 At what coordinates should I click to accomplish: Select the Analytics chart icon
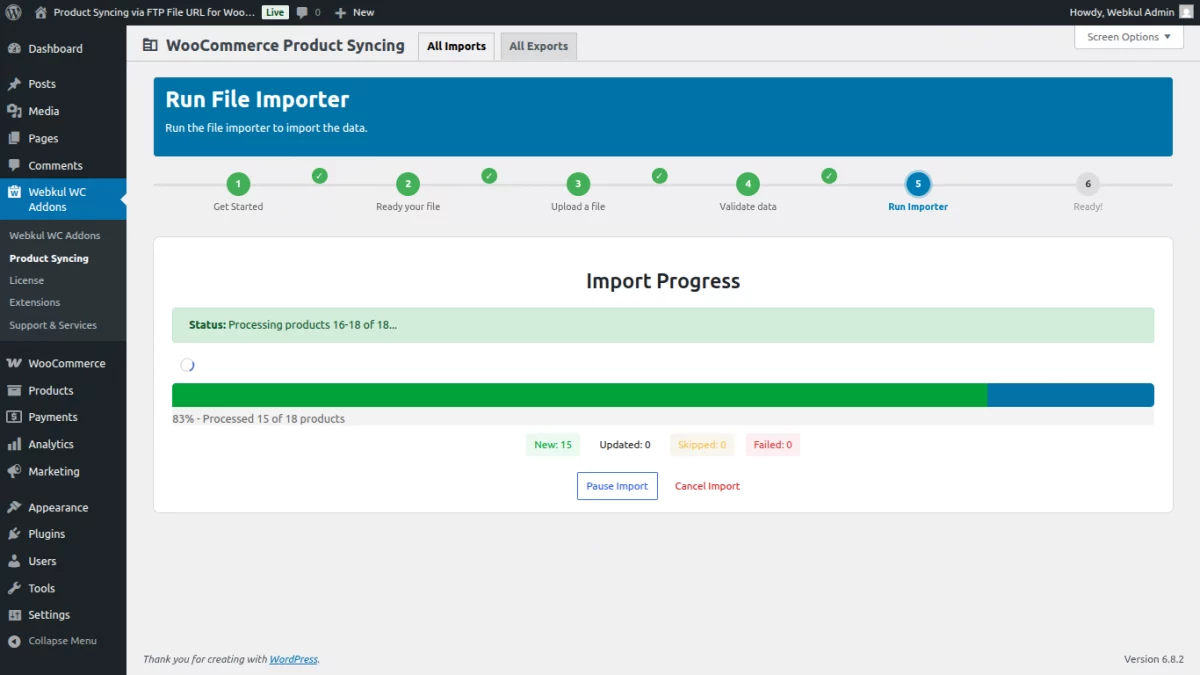(x=14, y=444)
